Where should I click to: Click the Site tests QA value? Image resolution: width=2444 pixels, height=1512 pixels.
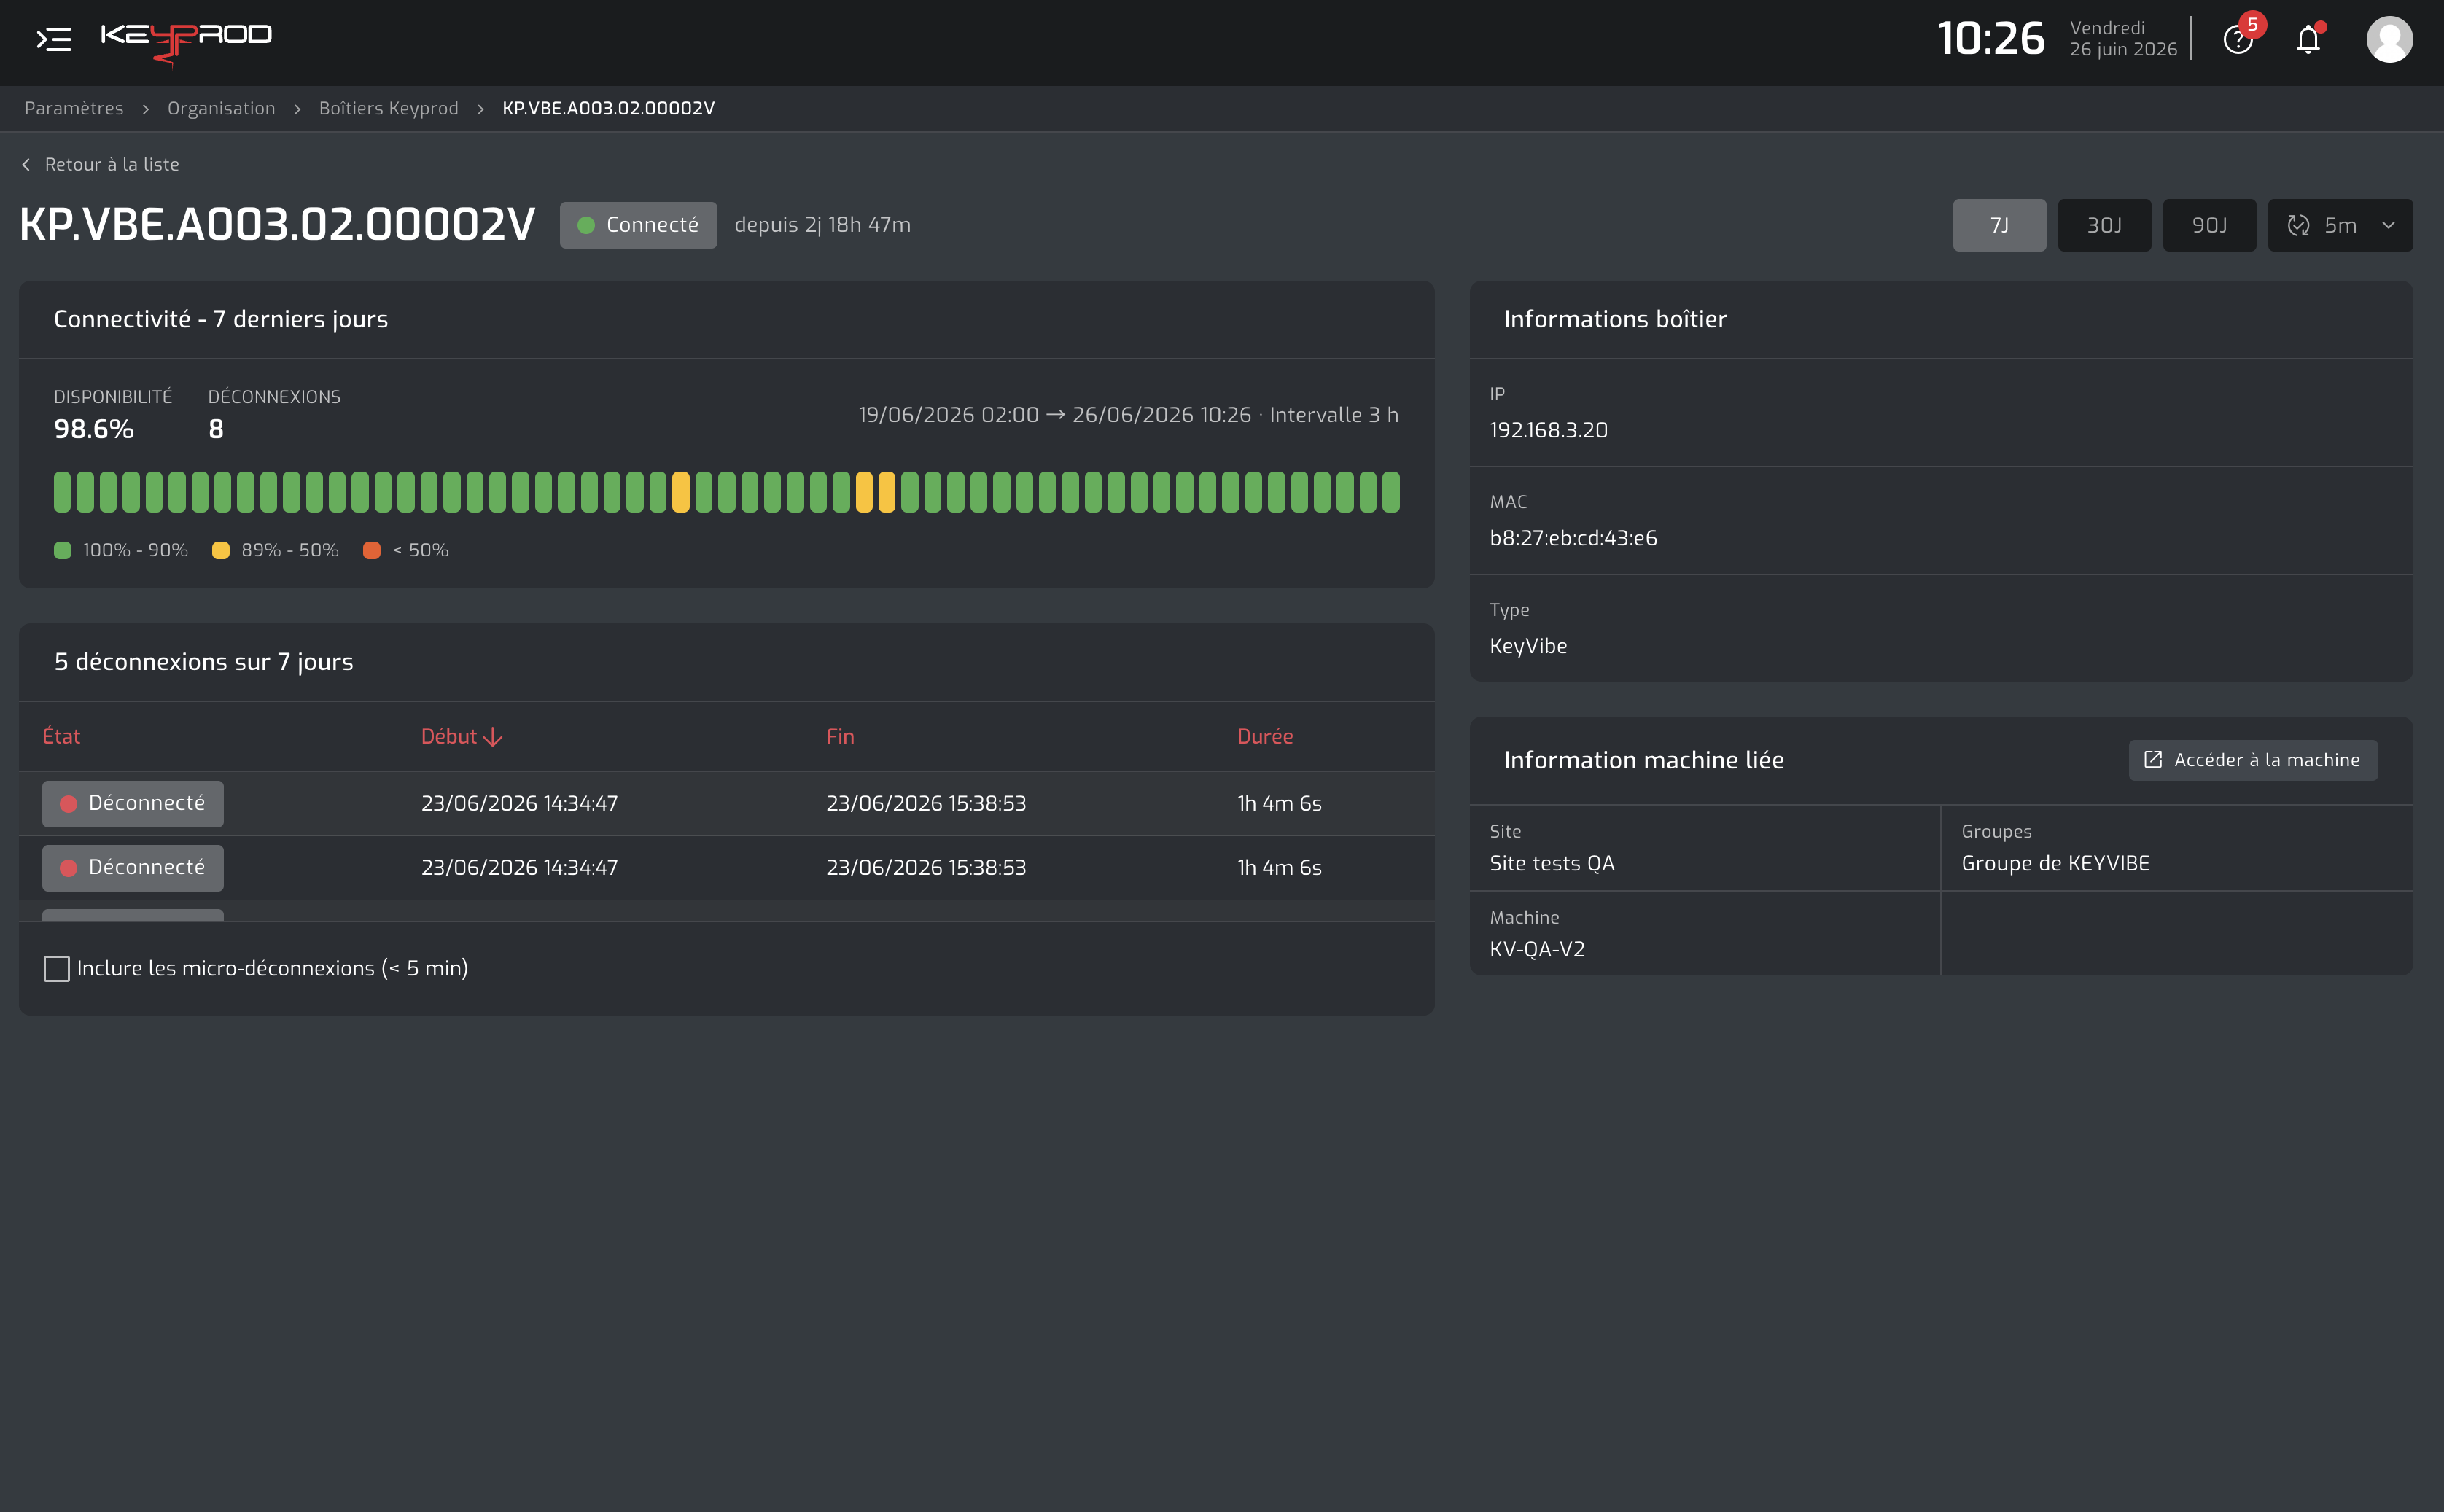1552,863
